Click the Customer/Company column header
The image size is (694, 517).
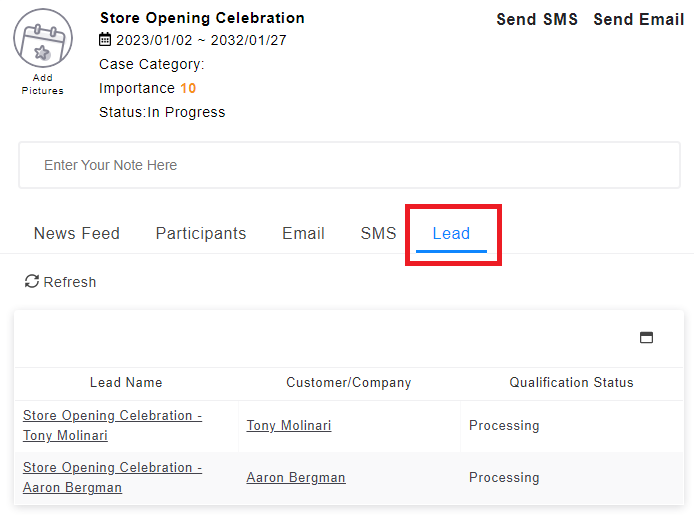click(349, 383)
